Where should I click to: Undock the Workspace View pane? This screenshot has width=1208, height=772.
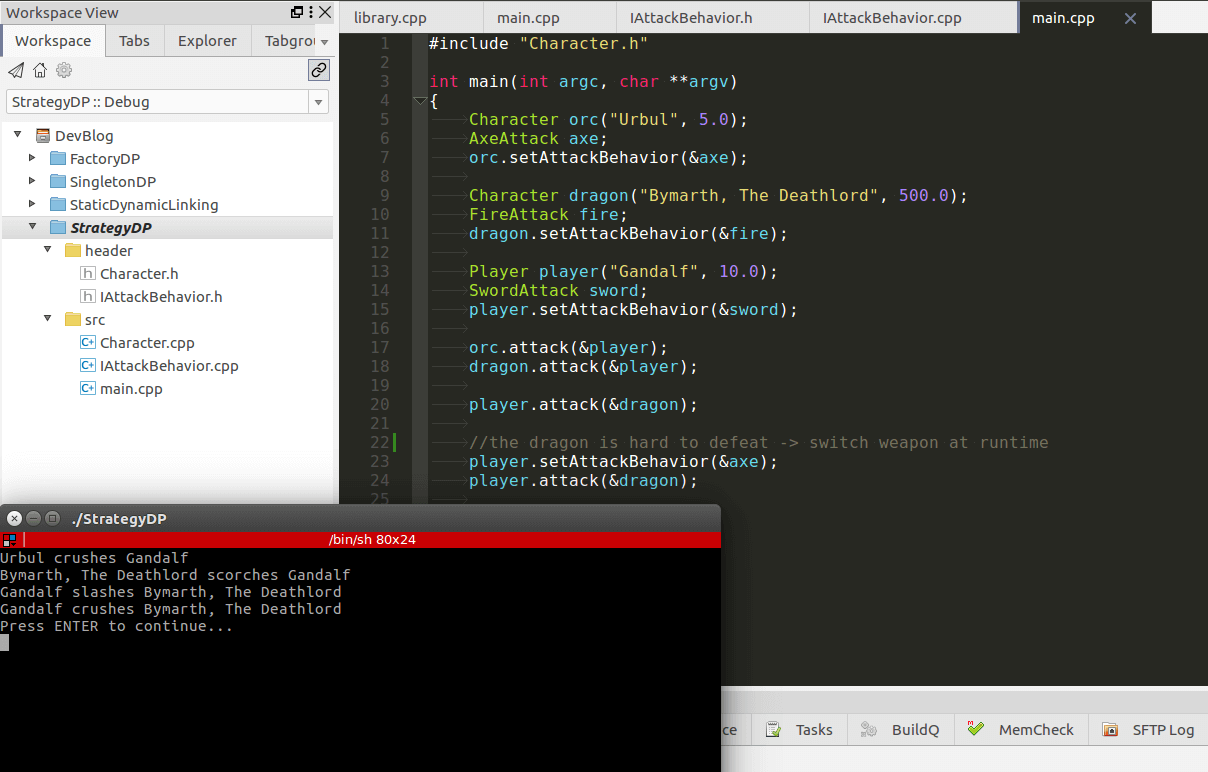[297, 13]
